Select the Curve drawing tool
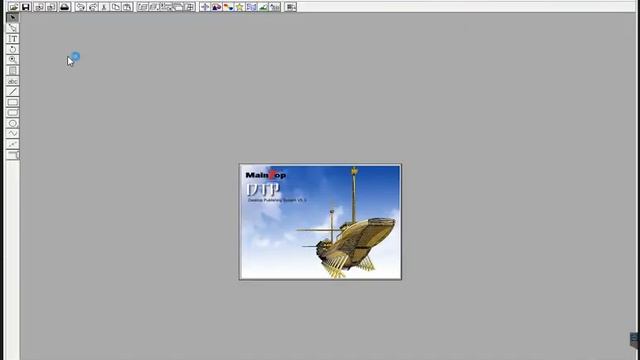Viewport: 640px width, 360px height. (13, 134)
